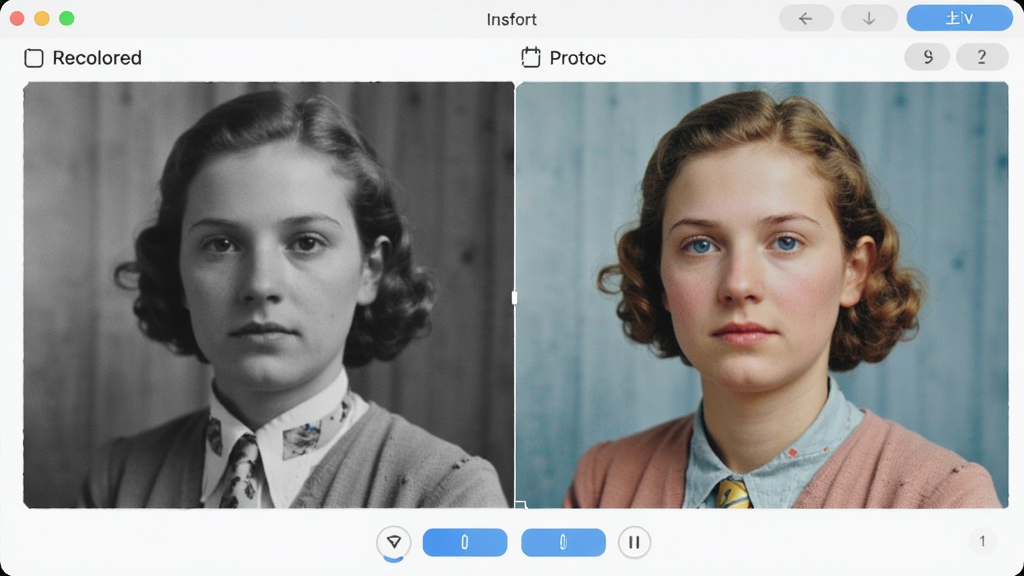
Task: Grab the center comparison divider handle
Action: coord(515,298)
